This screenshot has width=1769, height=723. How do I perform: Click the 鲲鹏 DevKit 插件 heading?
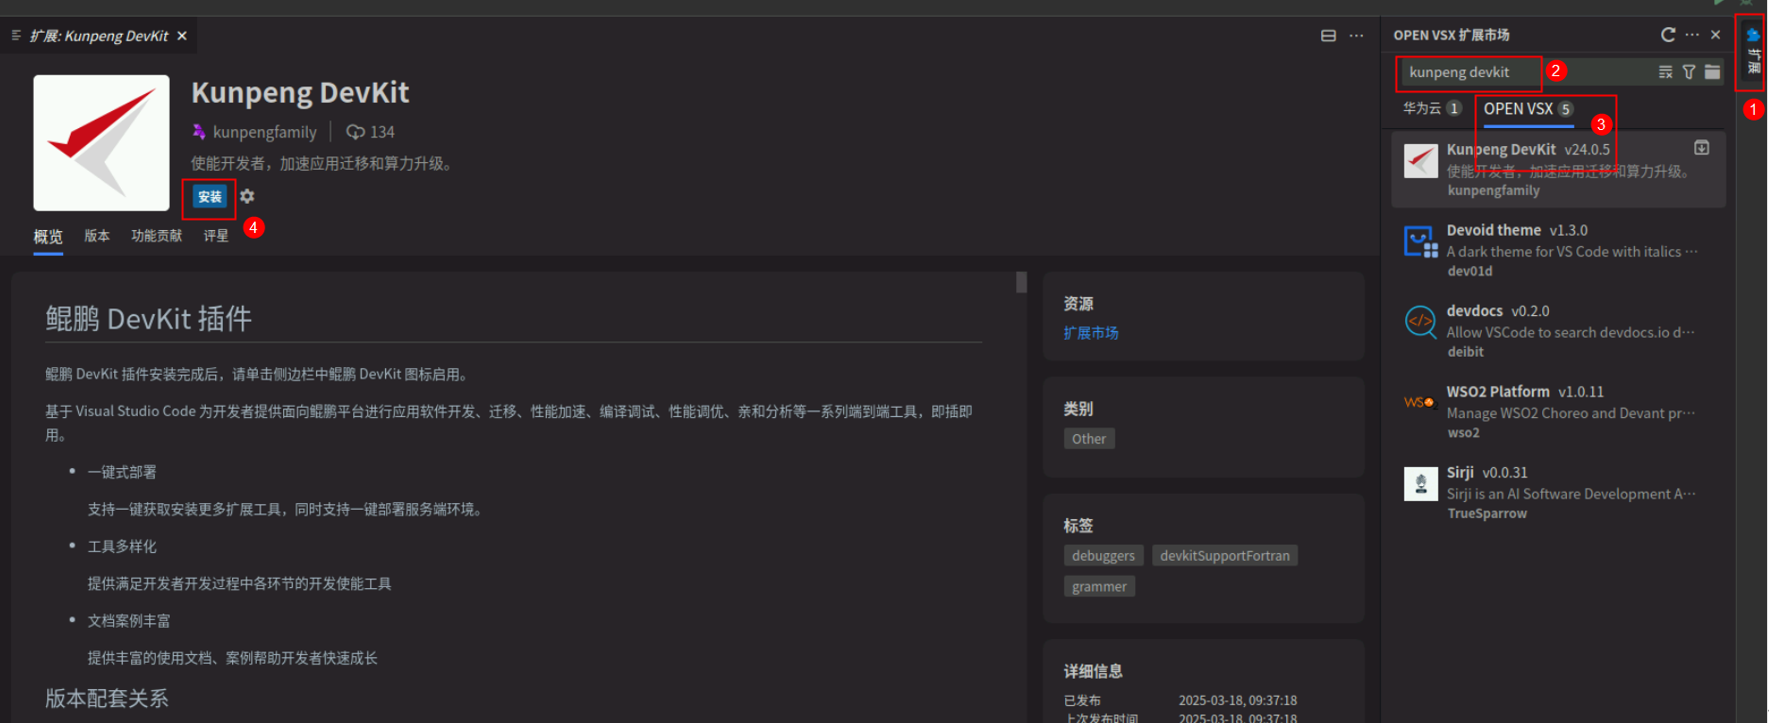tap(148, 319)
